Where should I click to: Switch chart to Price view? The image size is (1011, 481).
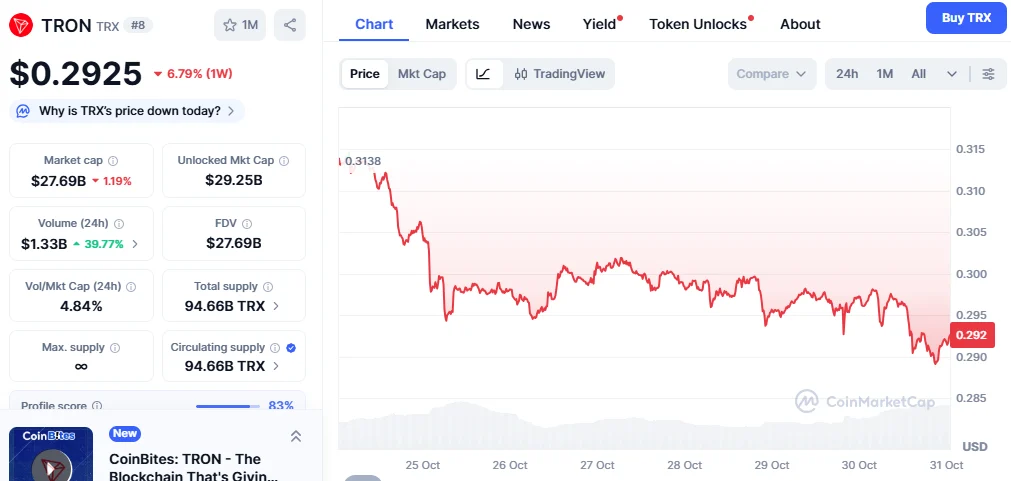365,74
